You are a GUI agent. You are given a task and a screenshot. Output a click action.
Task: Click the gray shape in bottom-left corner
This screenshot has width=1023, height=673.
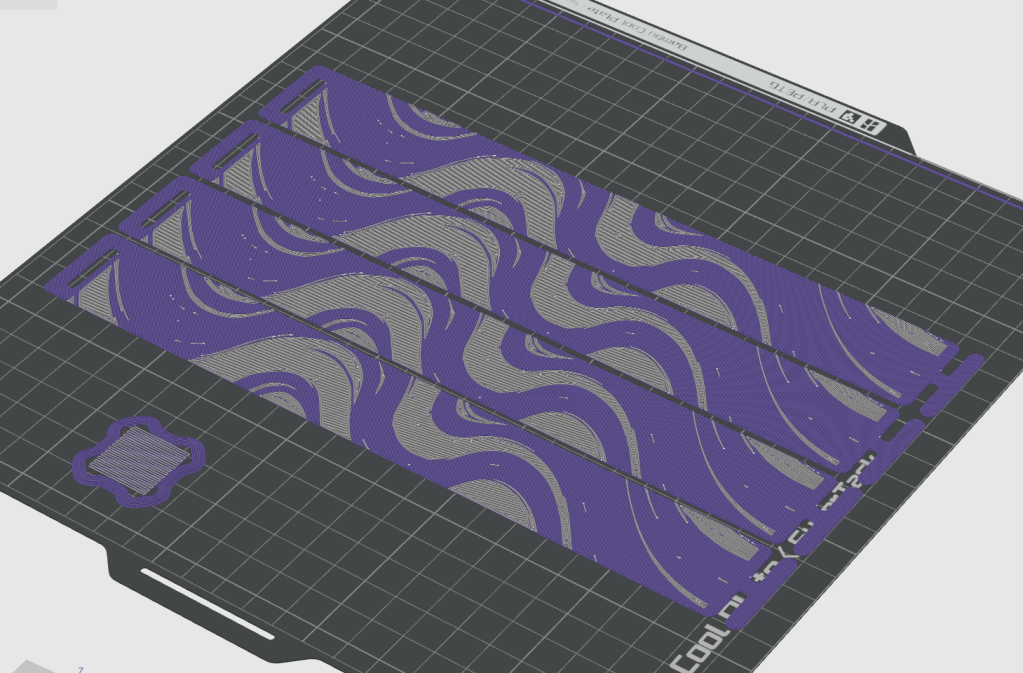pyautogui.click(x=35, y=666)
